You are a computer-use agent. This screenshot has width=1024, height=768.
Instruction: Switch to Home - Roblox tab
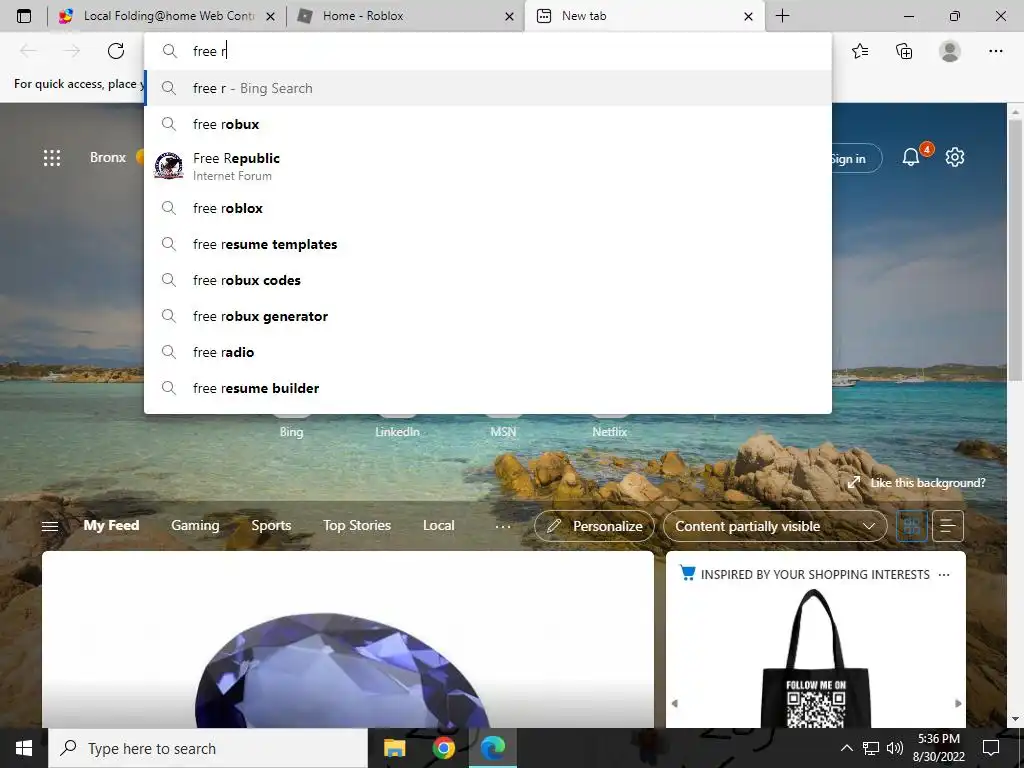405,16
